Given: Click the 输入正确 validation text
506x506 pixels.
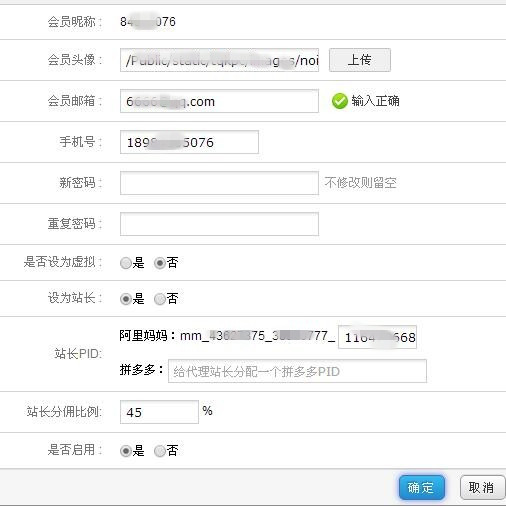Looking at the screenshot, I should pos(375,101).
